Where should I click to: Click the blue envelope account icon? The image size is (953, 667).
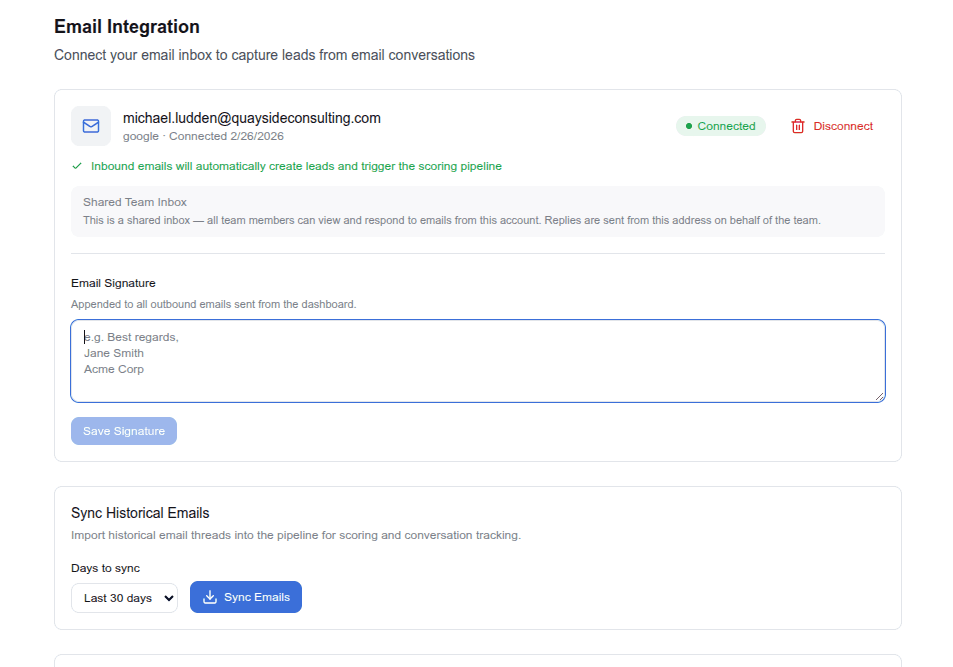click(90, 126)
